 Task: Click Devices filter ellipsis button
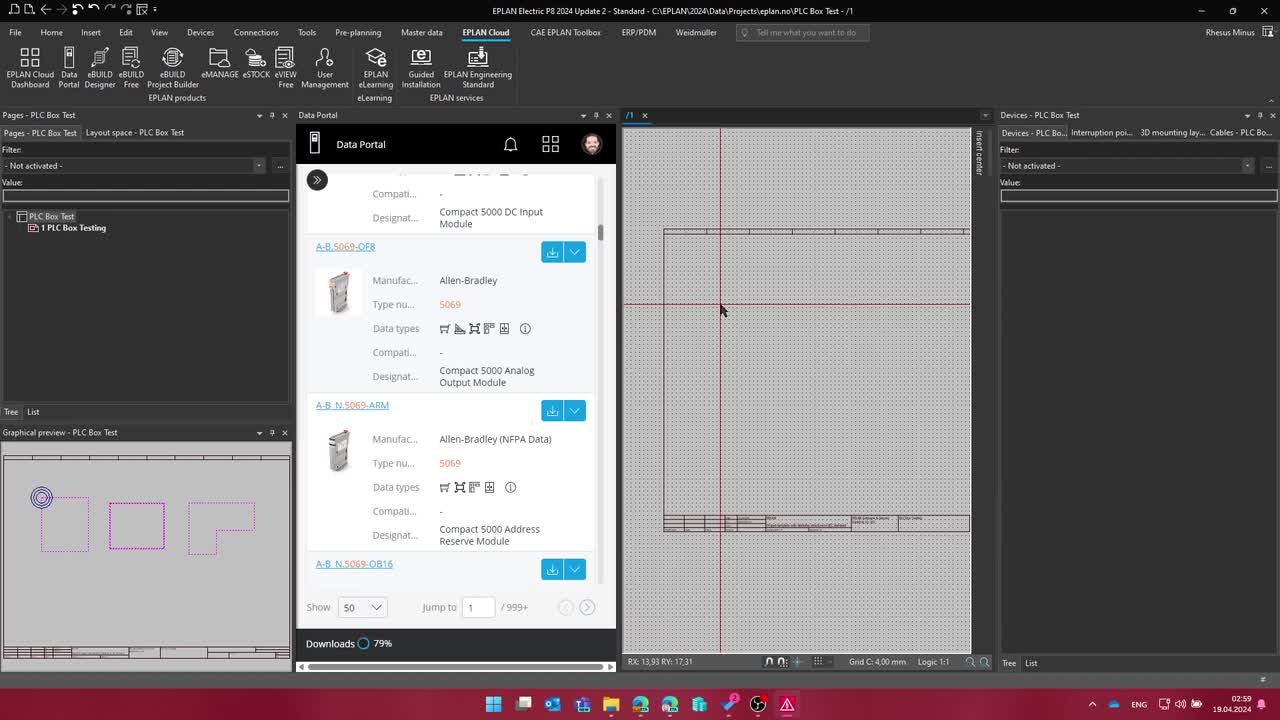pos(1268,166)
